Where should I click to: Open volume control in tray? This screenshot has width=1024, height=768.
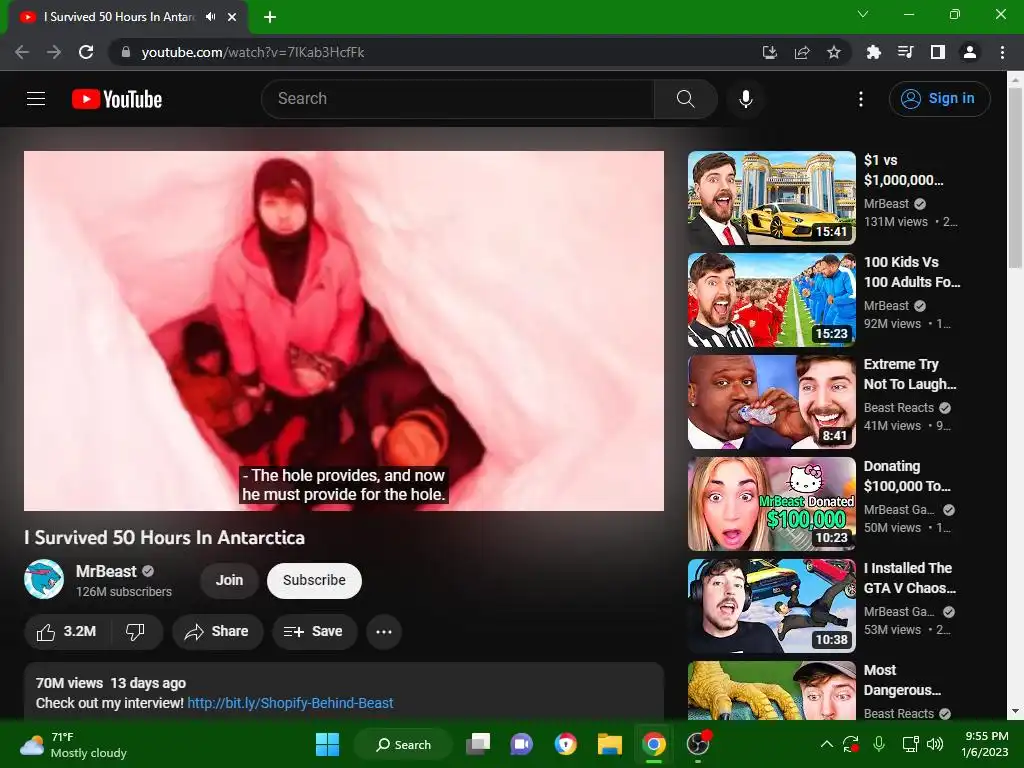click(935, 744)
